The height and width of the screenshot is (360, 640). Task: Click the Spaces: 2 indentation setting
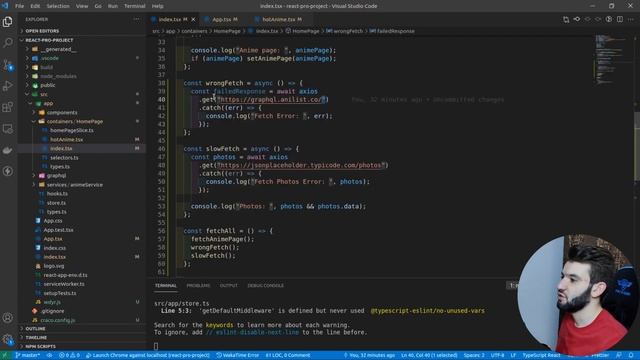click(x=474, y=355)
